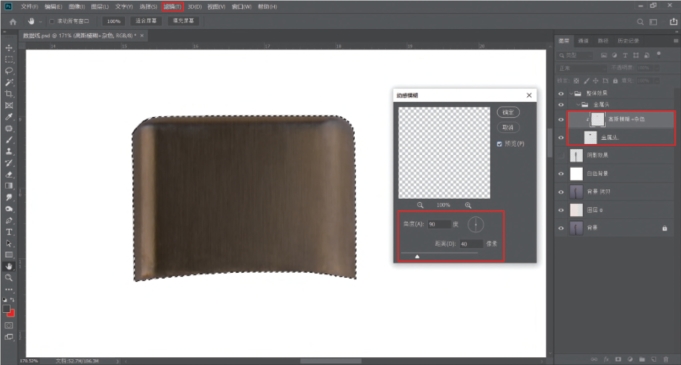Viewport: 681px width, 365px height.
Task: Confirm the motion blur with OK button
Action: 508,112
